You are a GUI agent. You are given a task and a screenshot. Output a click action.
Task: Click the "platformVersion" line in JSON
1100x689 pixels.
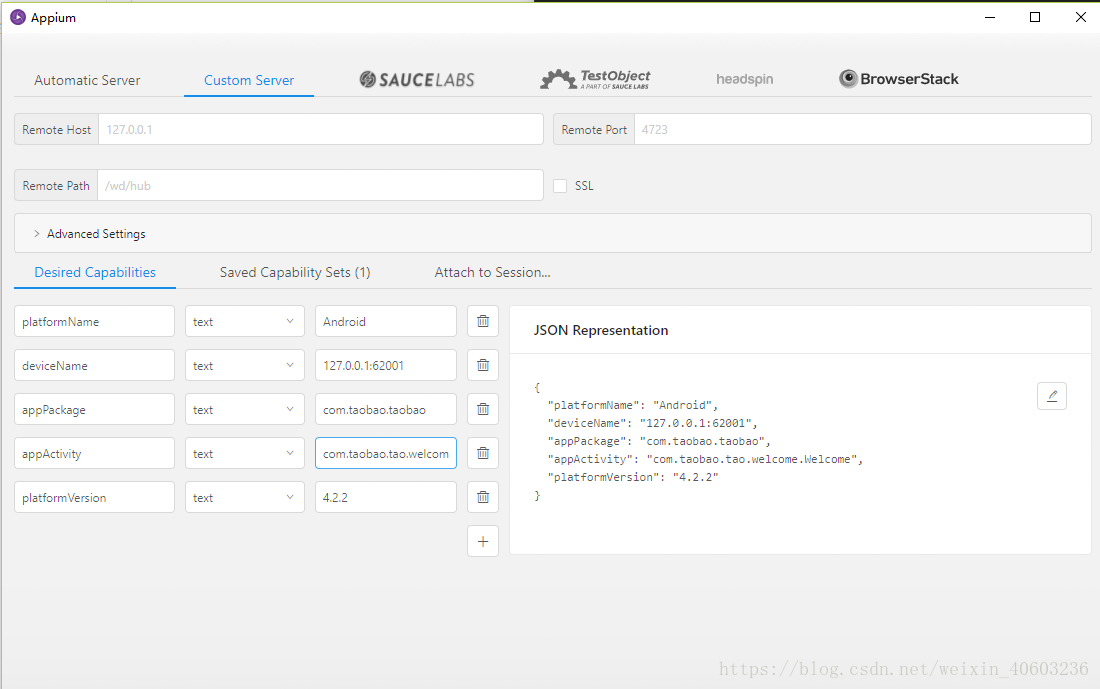point(633,477)
